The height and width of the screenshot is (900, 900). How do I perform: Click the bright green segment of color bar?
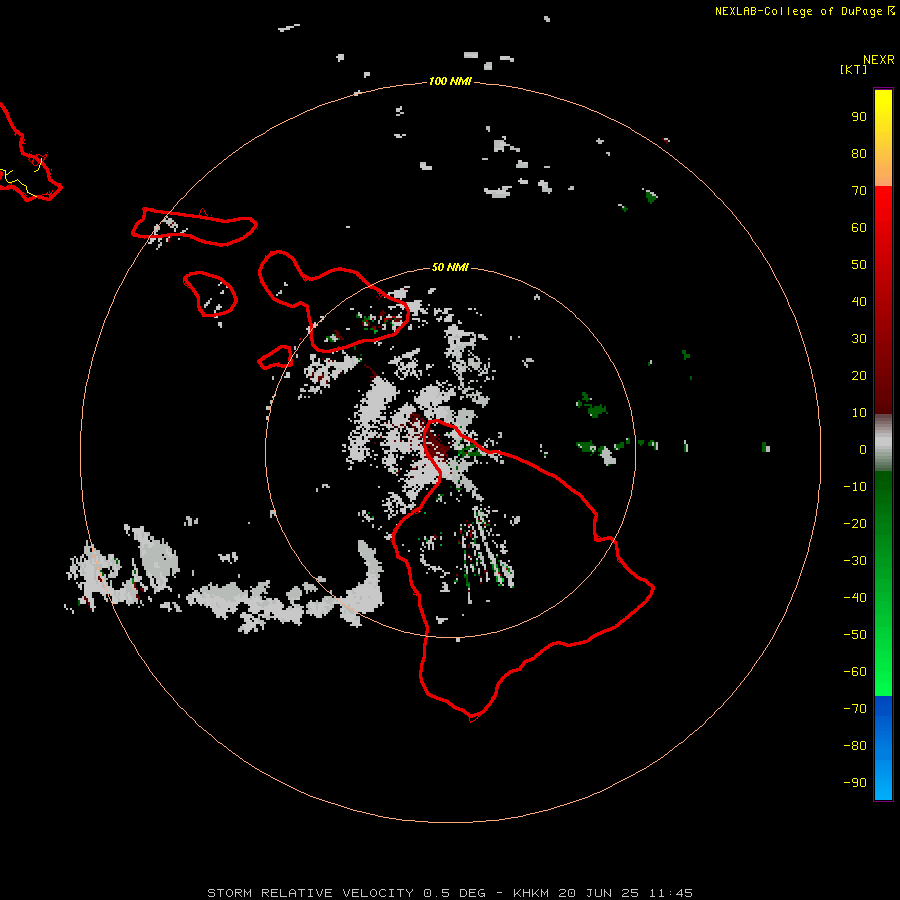(883, 584)
